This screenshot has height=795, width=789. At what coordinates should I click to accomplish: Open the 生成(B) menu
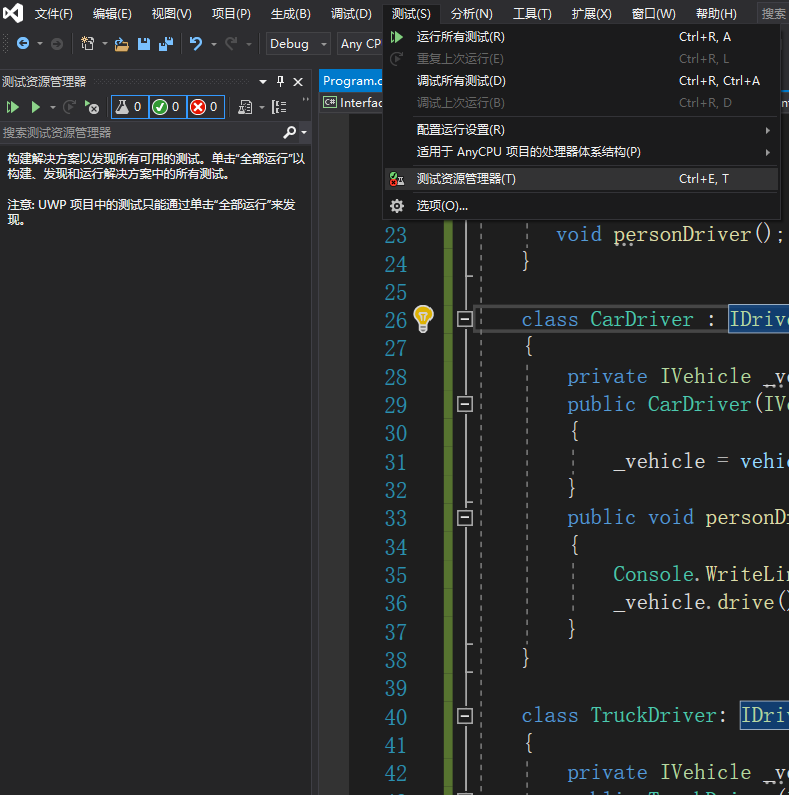click(x=291, y=14)
